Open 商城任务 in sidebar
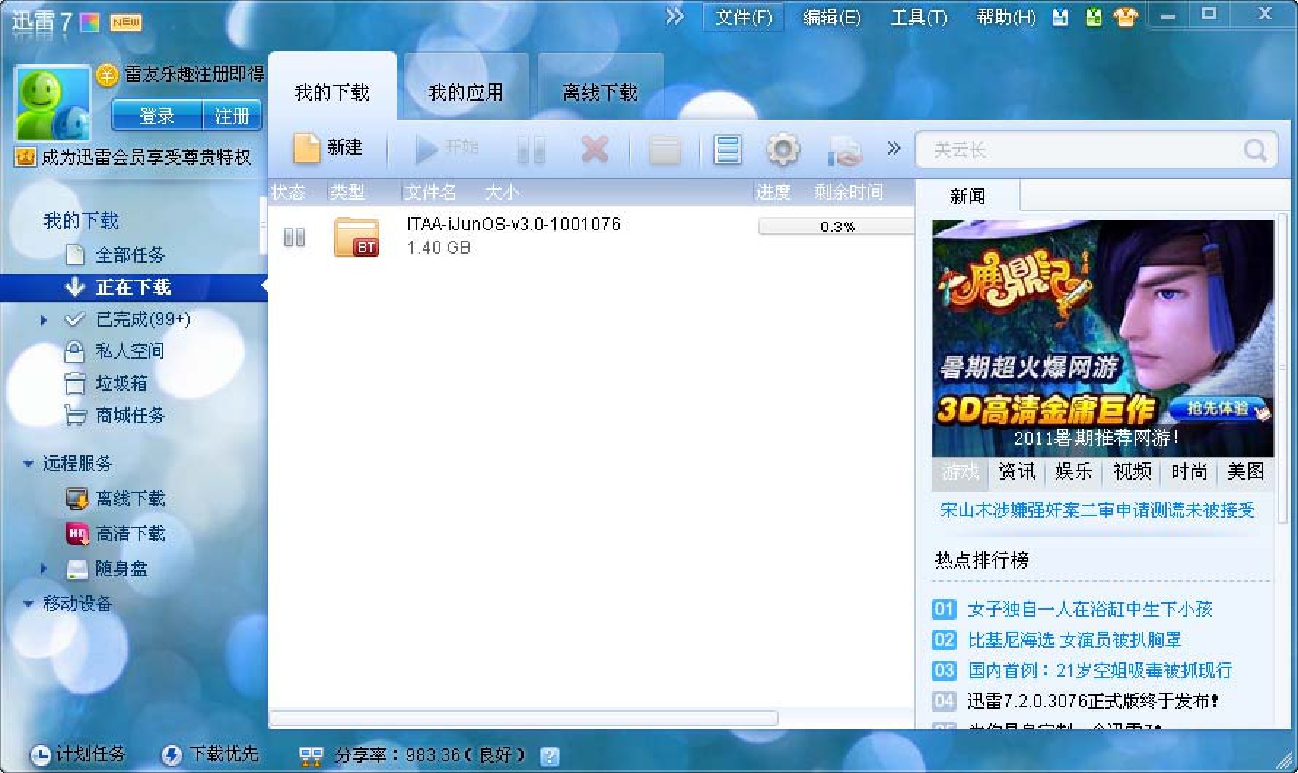Image resolution: width=1298 pixels, height=773 pixels. pyautogui.click(x=130, y=415)
